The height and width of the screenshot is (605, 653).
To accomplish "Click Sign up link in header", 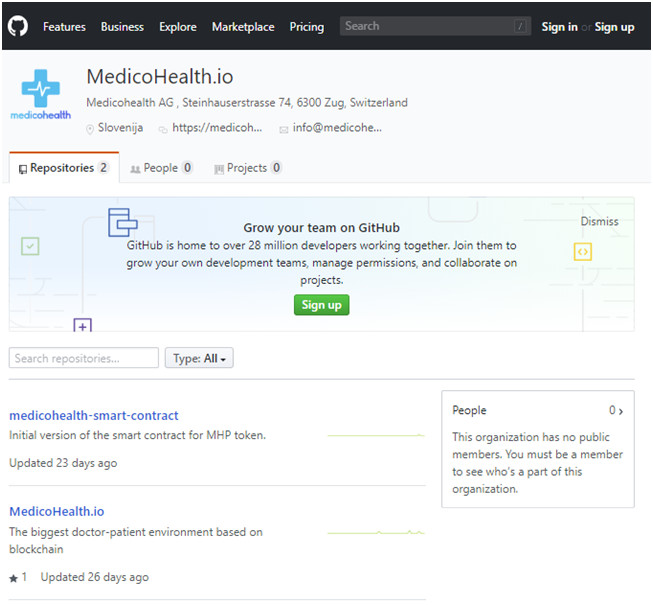I will pyautogui.click(x=614, y=27).
